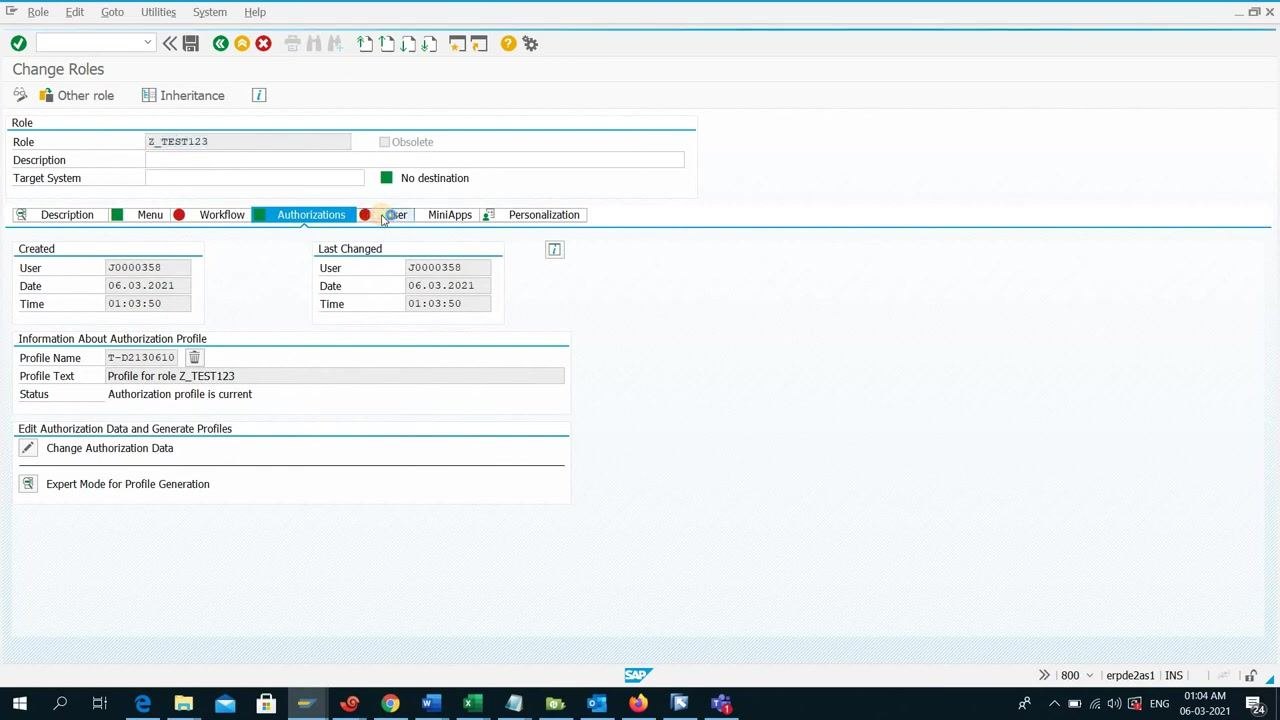1280x720 pixels.
Task: Open the Goto menu
Action: click(112, 12)
